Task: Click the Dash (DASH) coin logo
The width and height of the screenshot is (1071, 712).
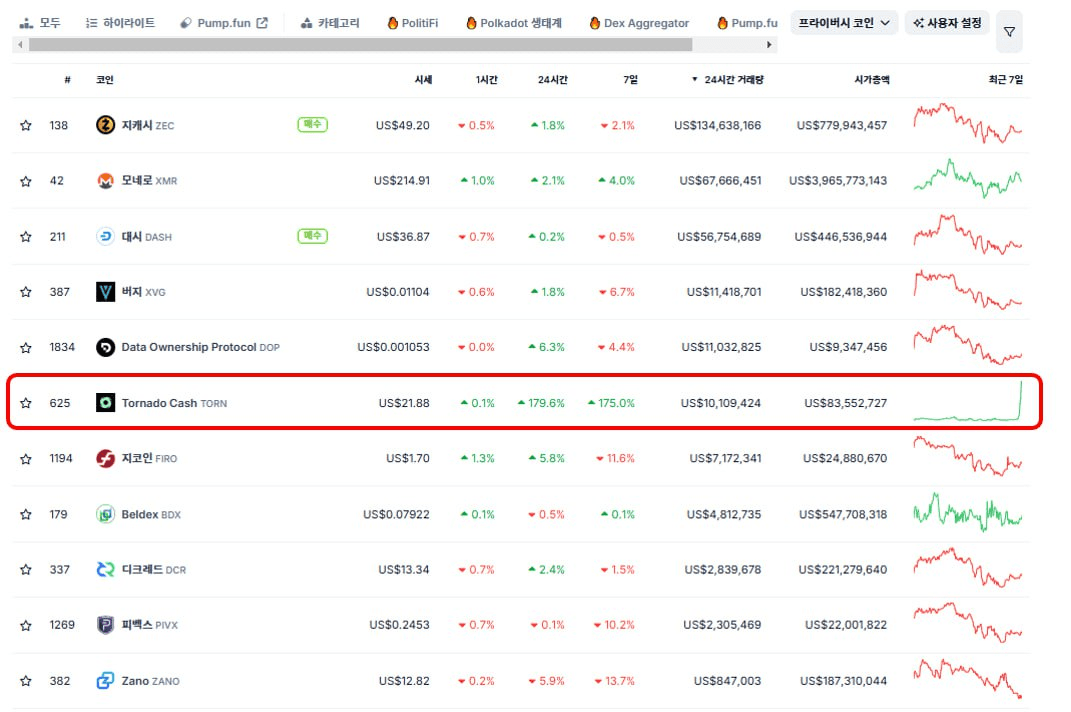Action: (x=105, y=236)
